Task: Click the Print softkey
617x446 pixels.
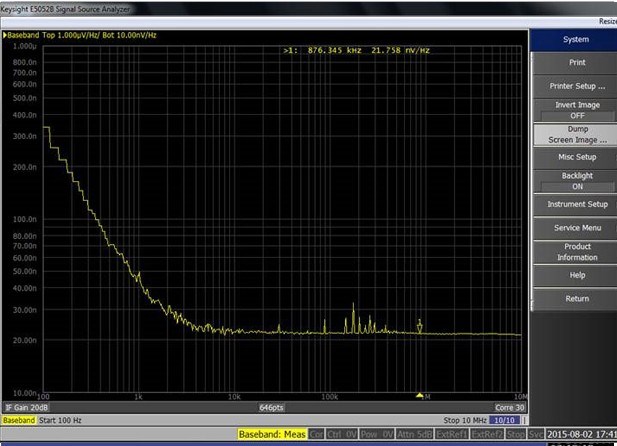Action: pos(576,63)
